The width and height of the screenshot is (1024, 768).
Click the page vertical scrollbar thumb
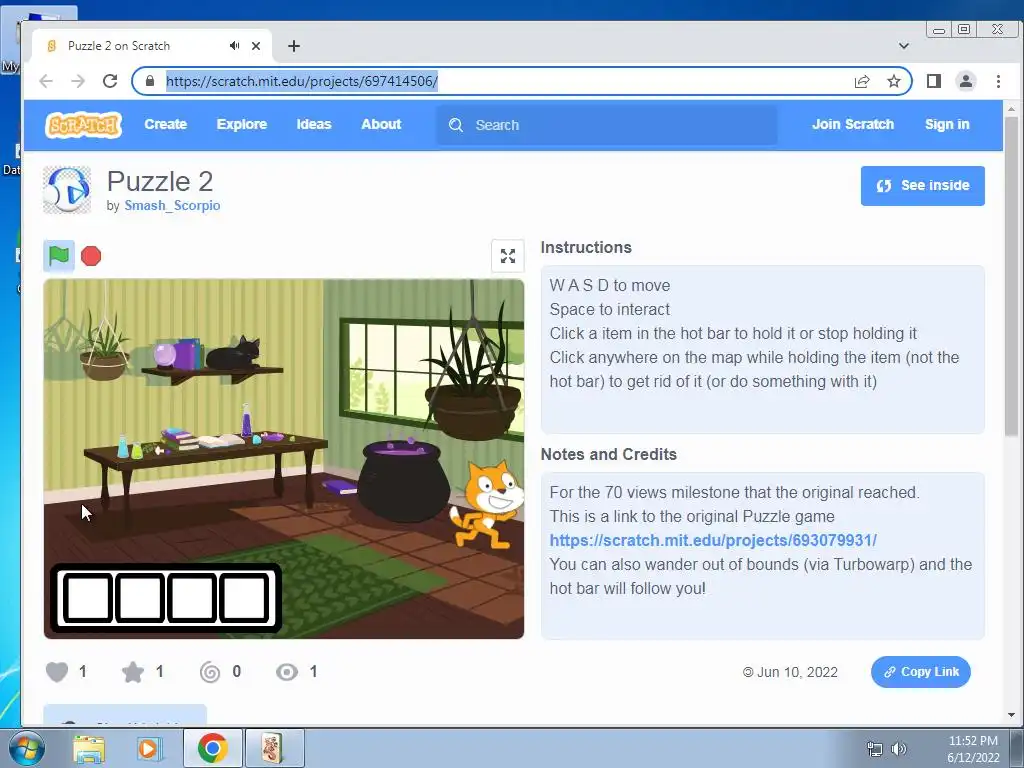coord(1011,277)
